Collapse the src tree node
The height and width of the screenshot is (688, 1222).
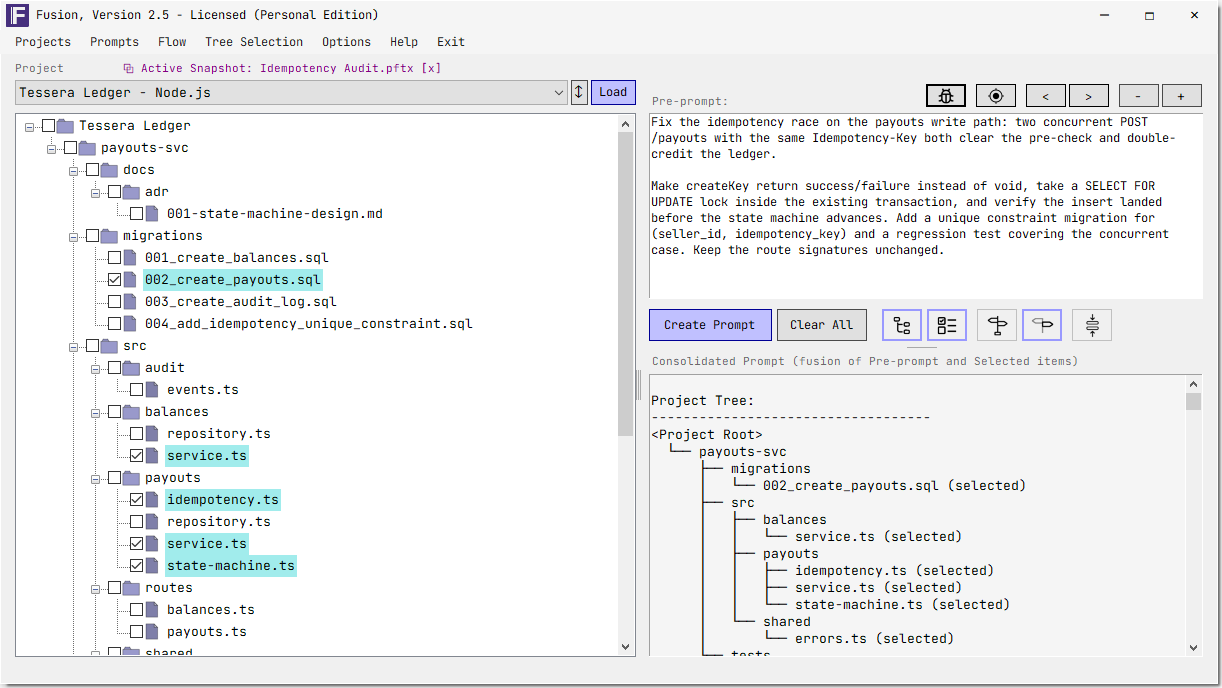click(74, 347)
